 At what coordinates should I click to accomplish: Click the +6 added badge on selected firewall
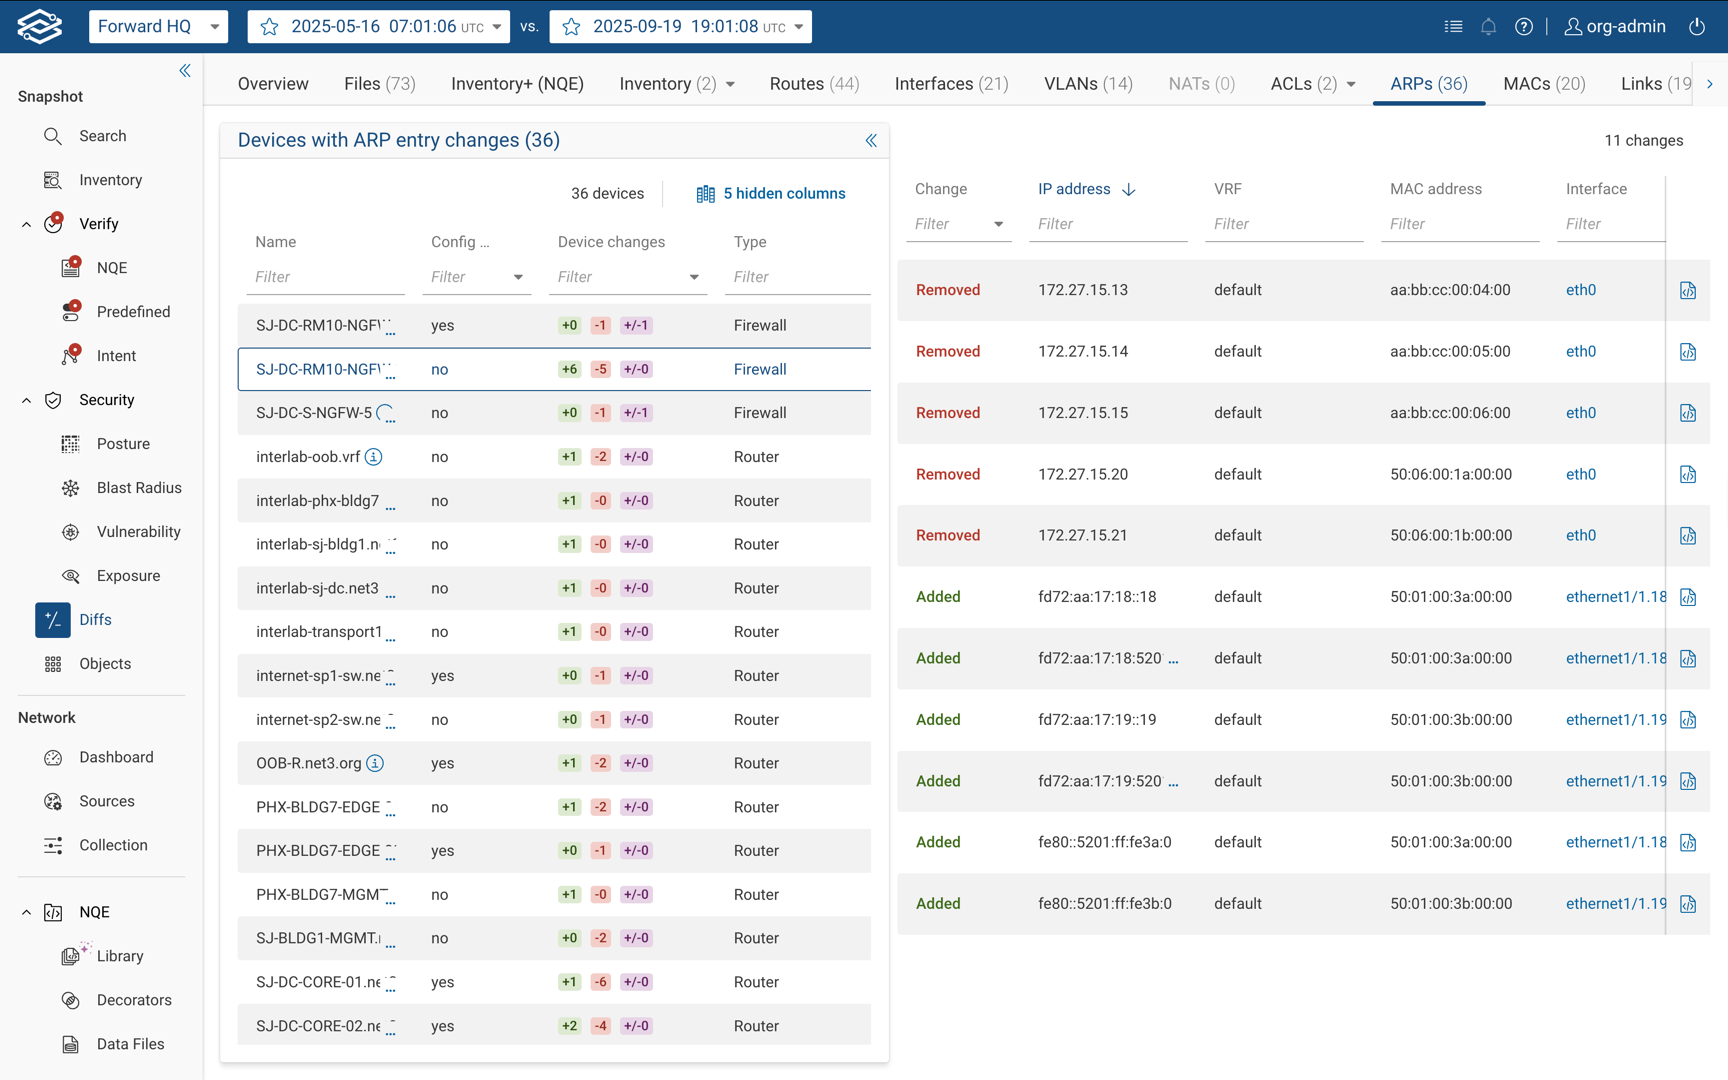(x=569, y=369)
